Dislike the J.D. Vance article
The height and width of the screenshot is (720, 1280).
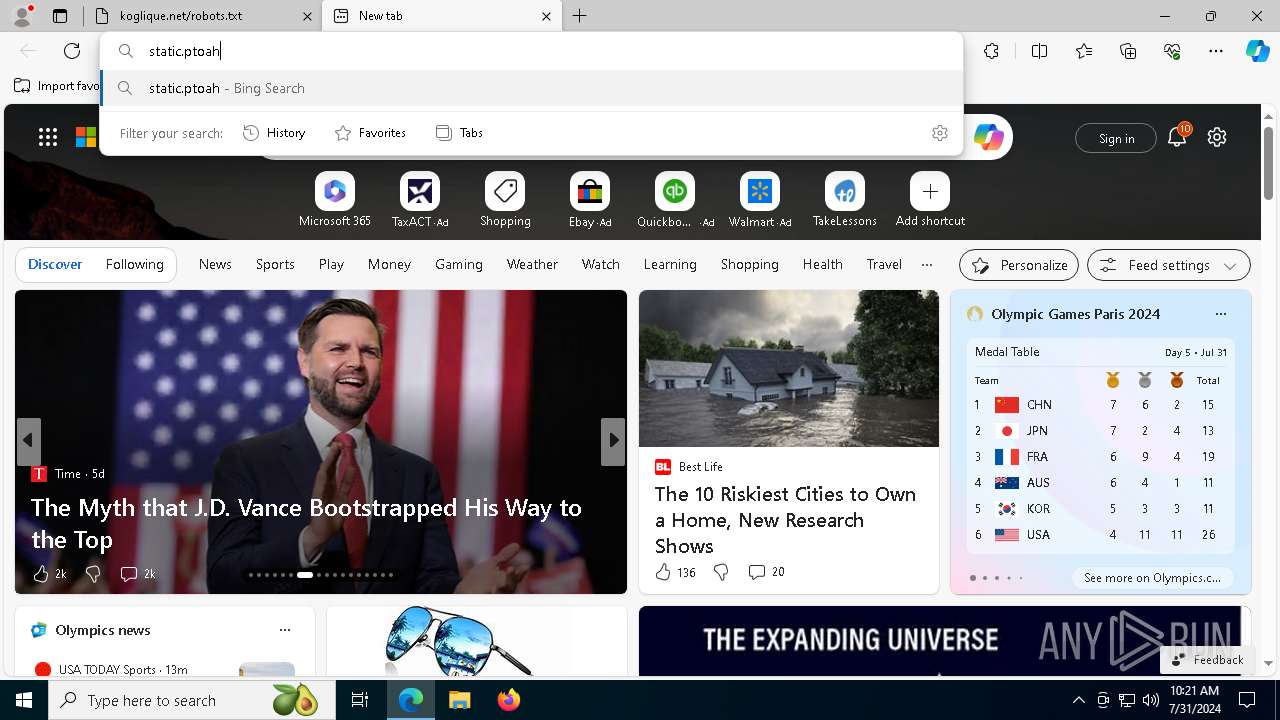coord(93,573)
